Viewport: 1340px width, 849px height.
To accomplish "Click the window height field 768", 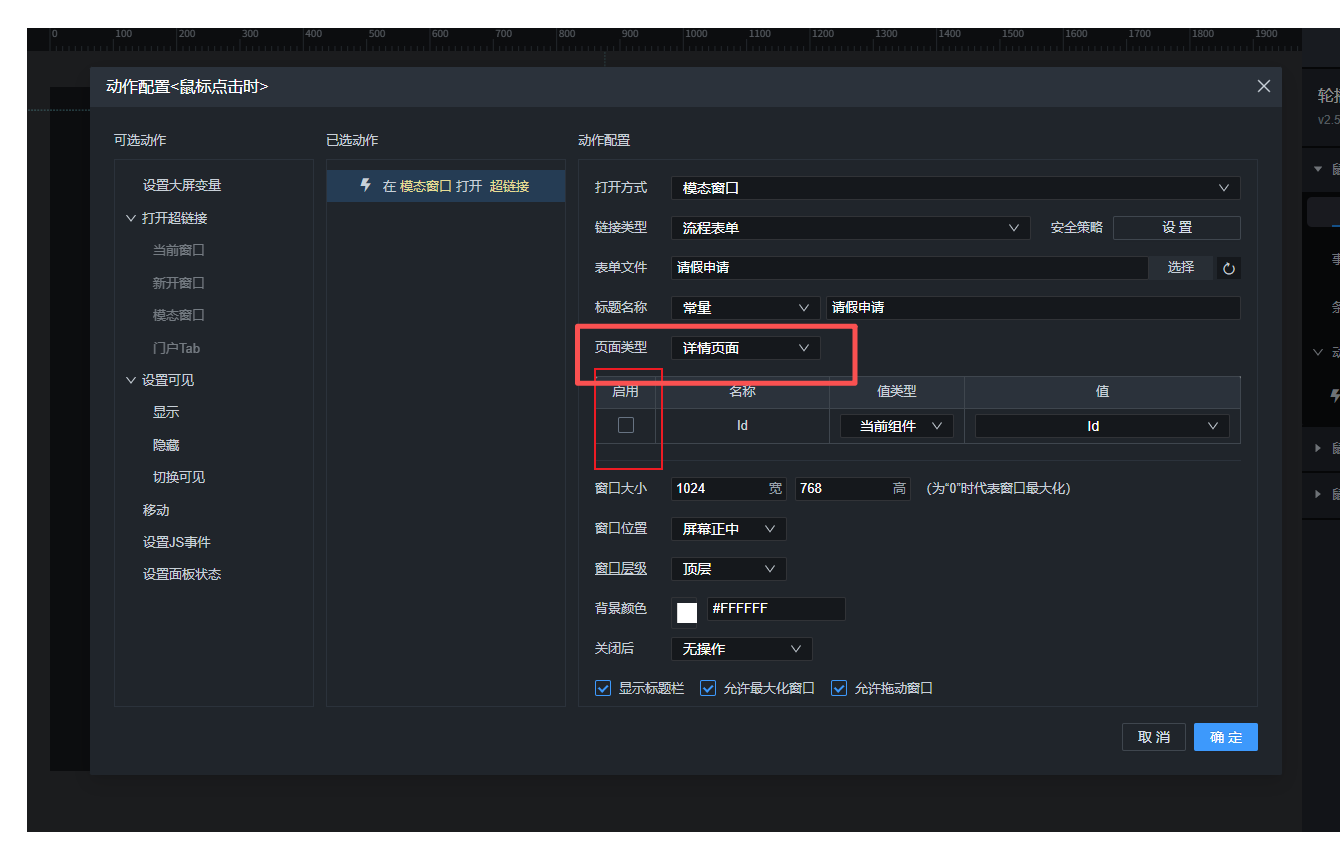I will point(852,489).
